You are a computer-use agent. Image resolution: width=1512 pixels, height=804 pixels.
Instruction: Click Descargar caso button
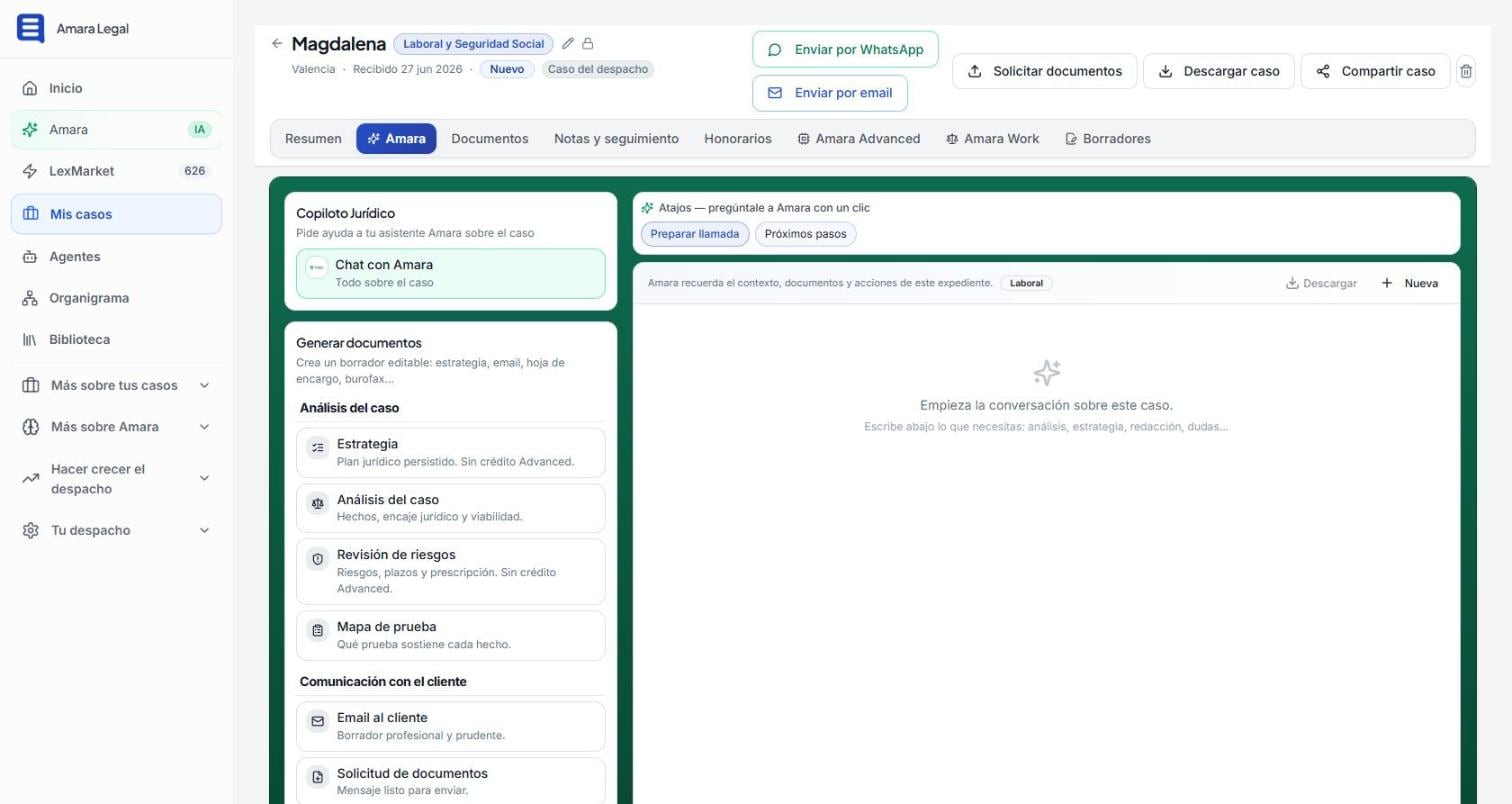1219,71
